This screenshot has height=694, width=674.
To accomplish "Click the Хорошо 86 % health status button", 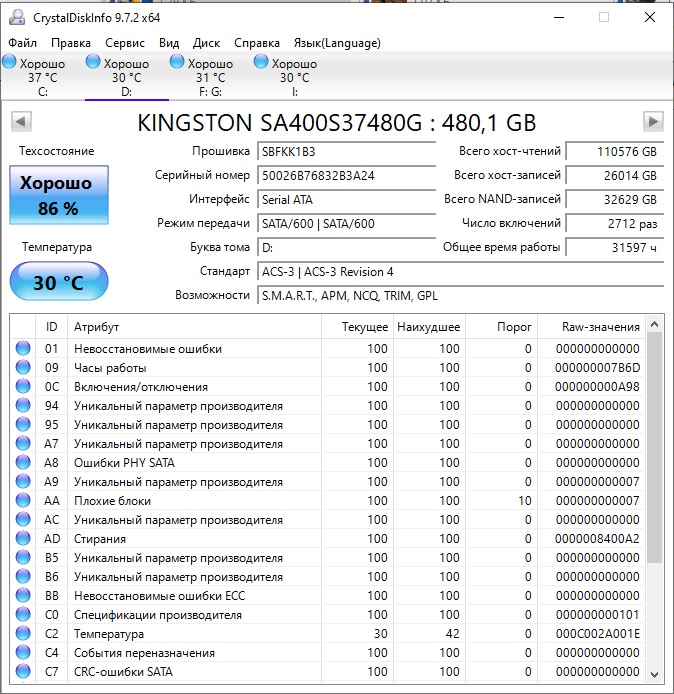I will click(x=59, y=195).
